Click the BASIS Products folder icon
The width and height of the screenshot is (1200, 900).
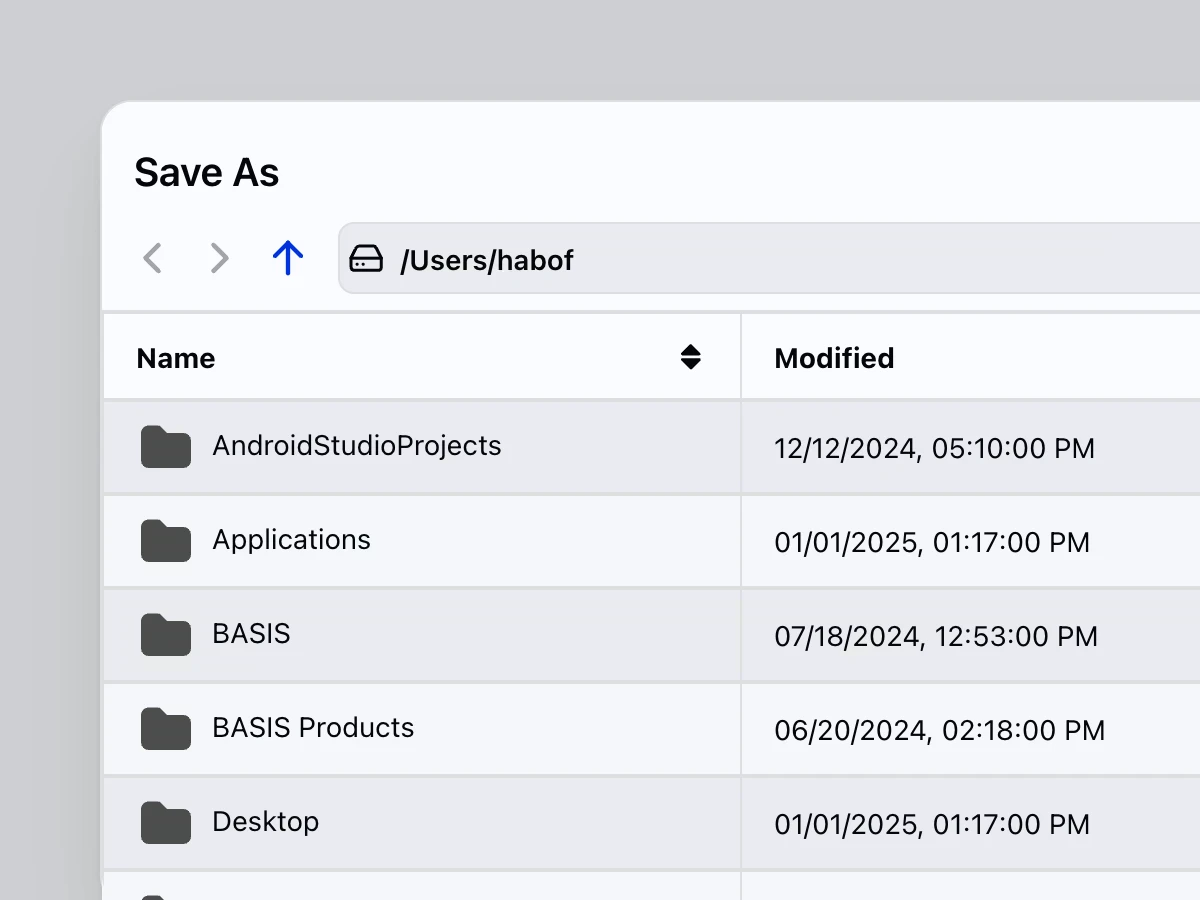pos(165,729)
